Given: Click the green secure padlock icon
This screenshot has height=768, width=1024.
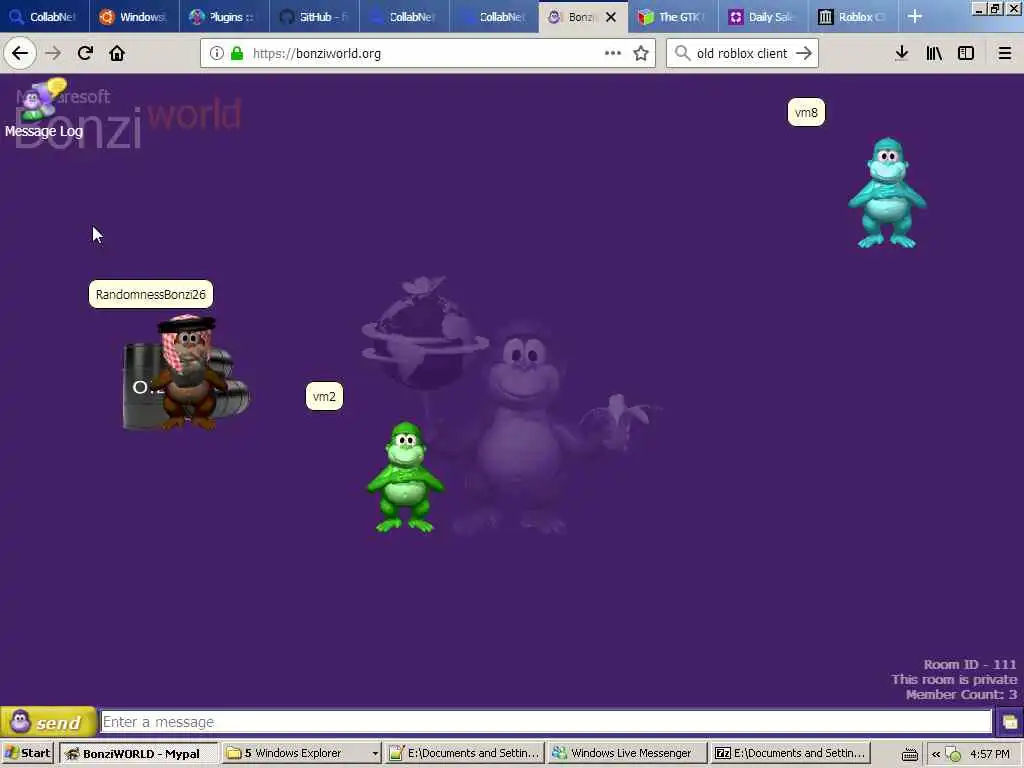Looking at the screenshot, I should 236,53.
